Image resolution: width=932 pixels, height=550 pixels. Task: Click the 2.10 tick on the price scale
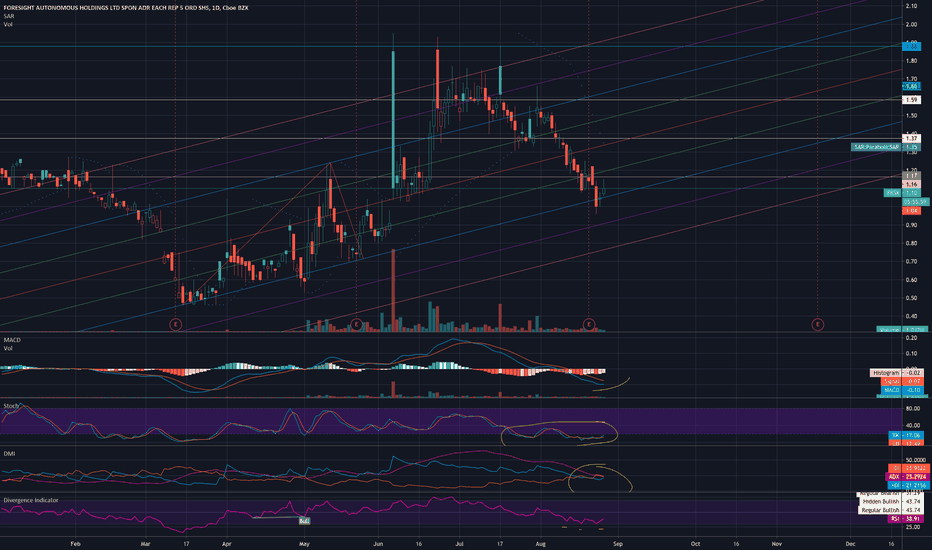click(x=911, y=6)
